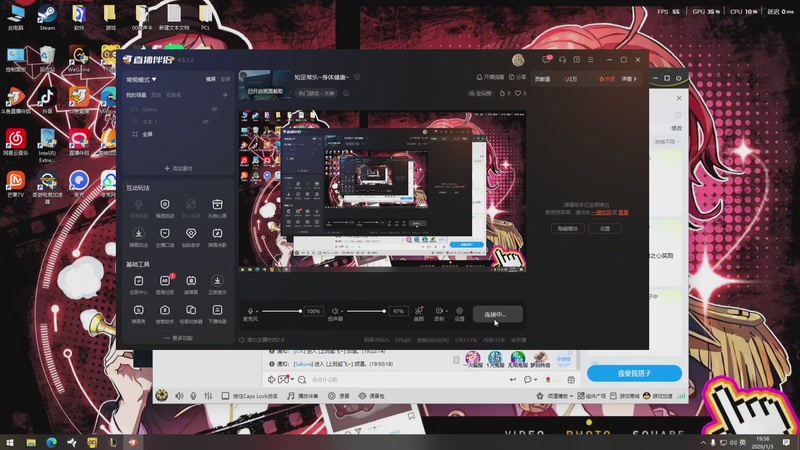Open the 弹幕点歌 tool

click(x=217, y=237)
